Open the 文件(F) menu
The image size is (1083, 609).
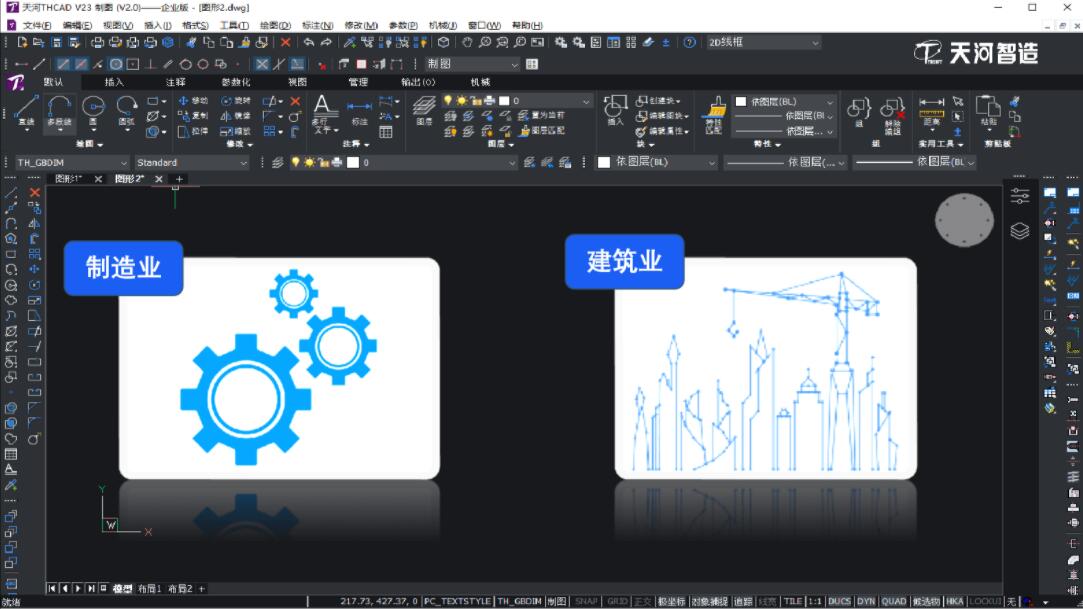[37, 26]
